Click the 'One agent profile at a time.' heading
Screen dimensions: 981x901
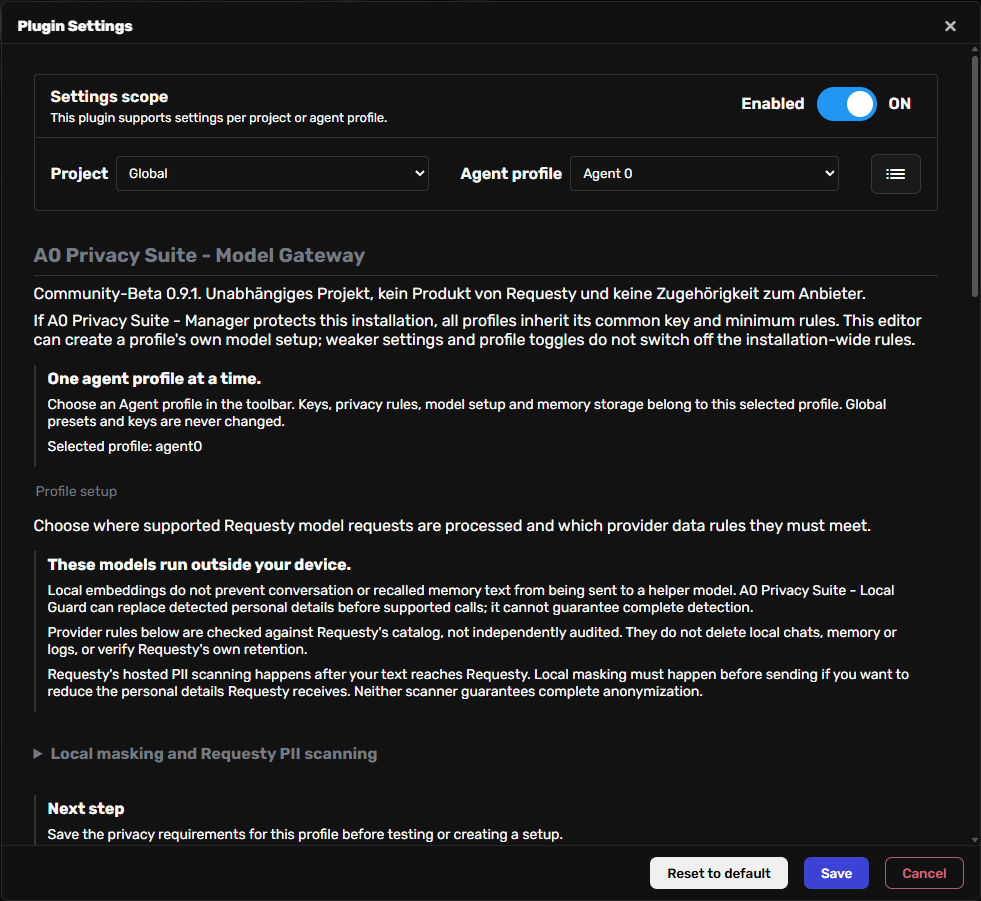click(154, 379)
